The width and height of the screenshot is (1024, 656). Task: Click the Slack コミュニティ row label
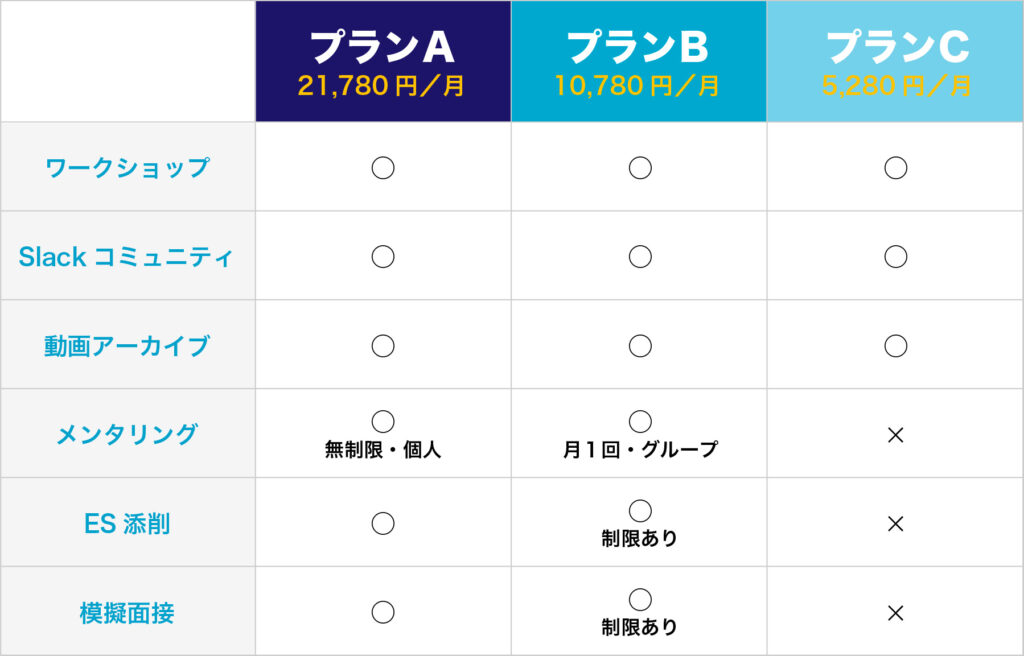pyautogui.click(x=126, y=257)
